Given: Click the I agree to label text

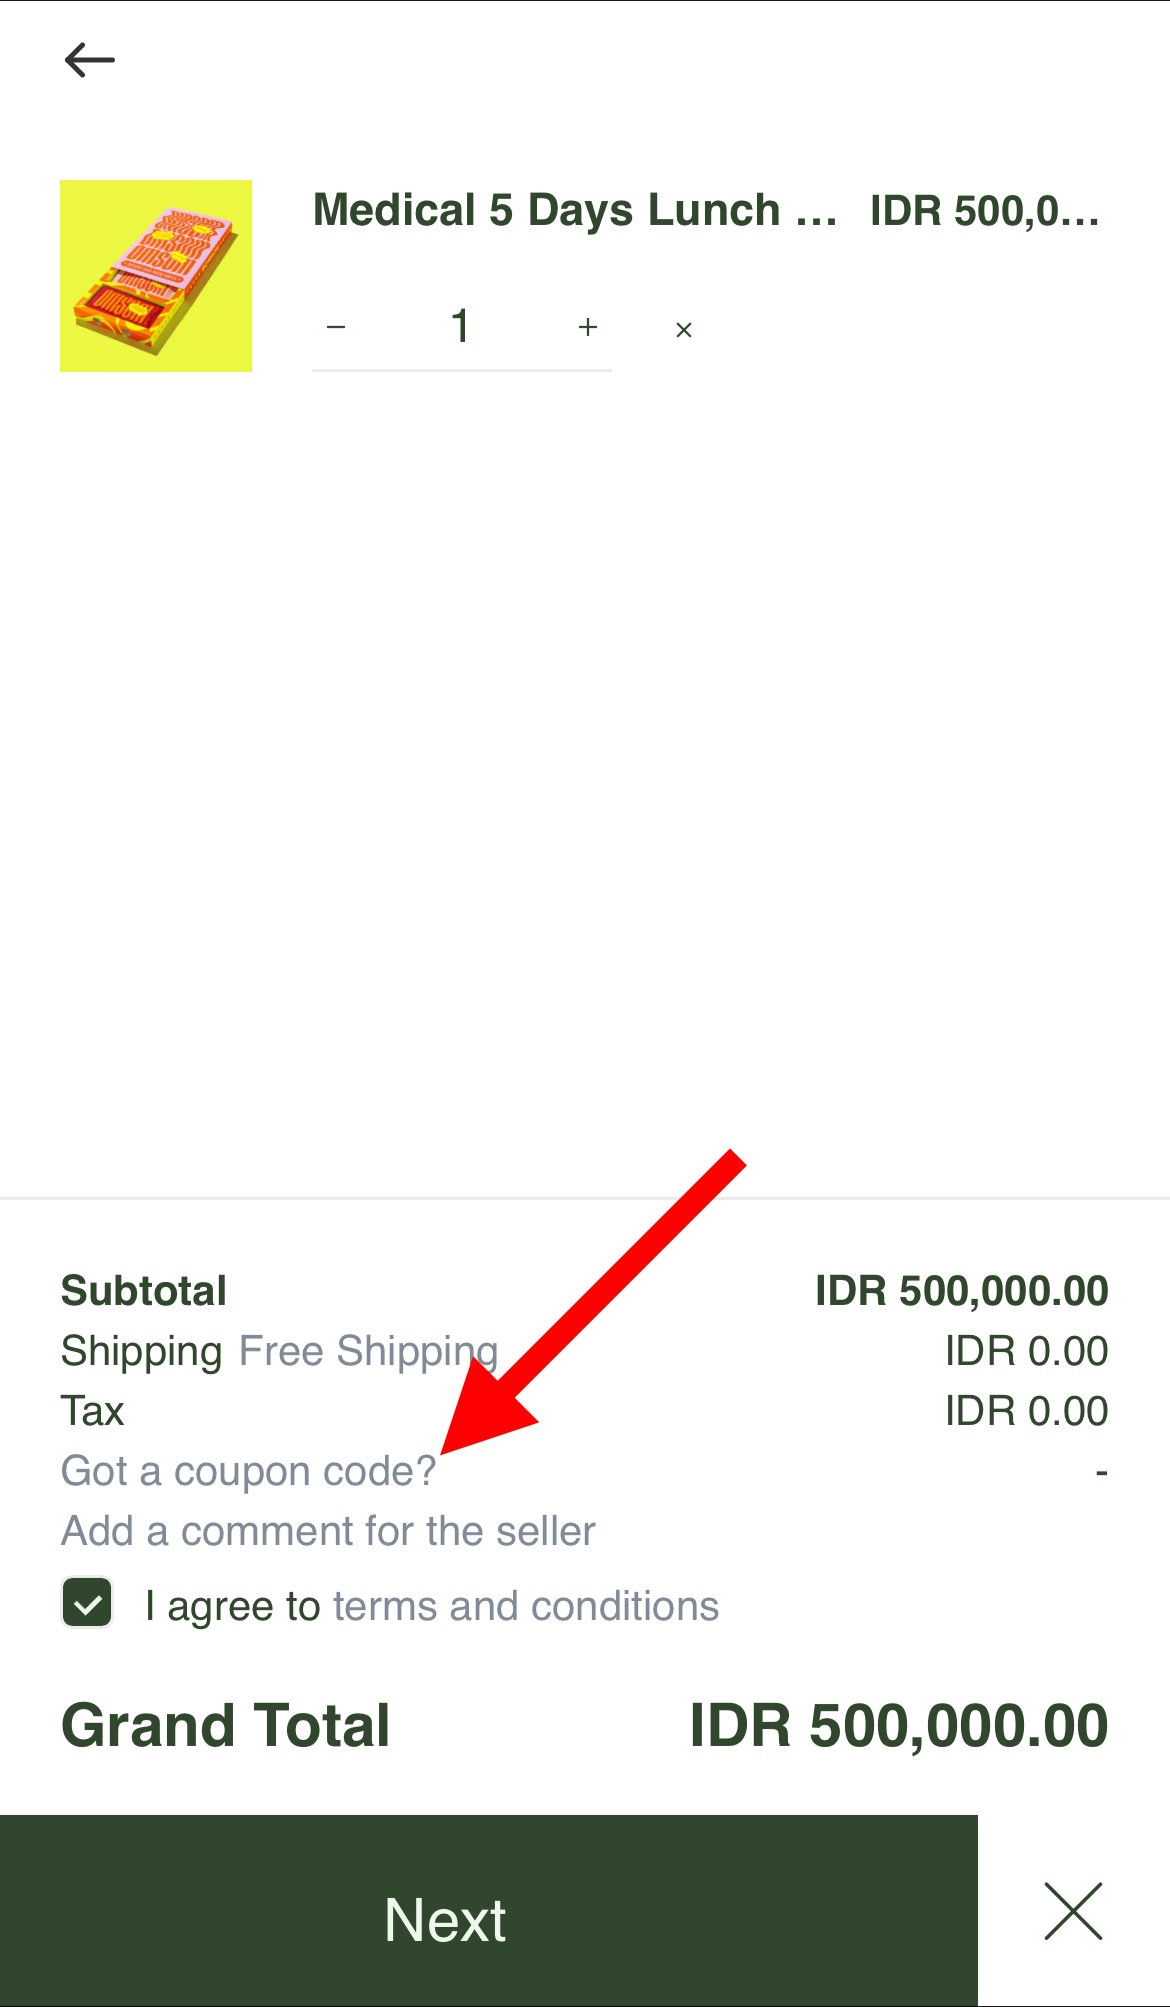Looking at the screenshot, I should [232, 1606].
